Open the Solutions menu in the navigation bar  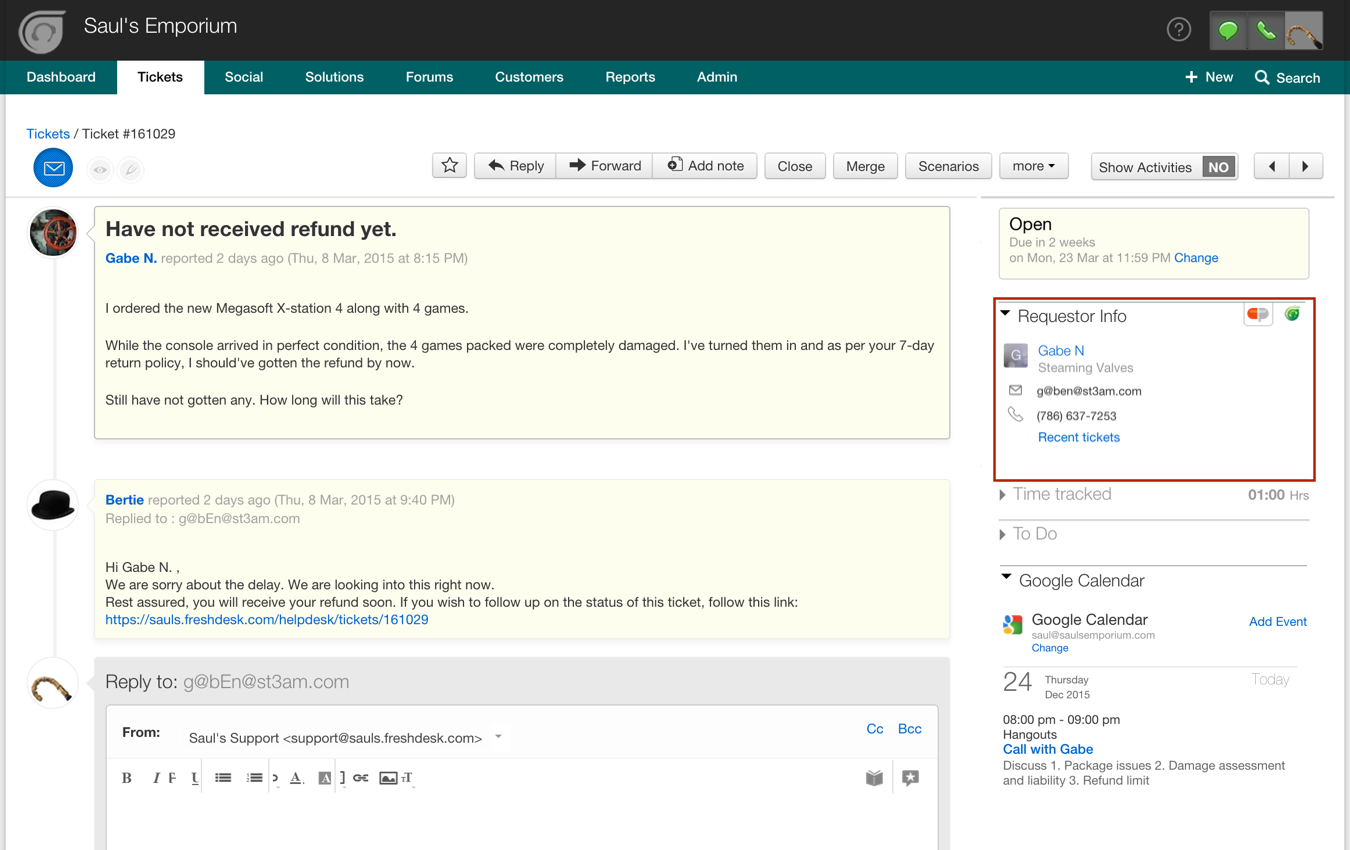coord(334,77)
